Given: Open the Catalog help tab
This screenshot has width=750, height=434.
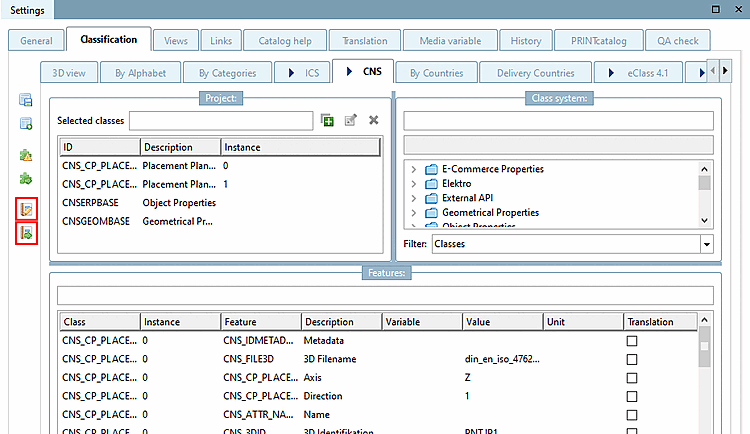Looking at the screenshot, I should [285, 41].
